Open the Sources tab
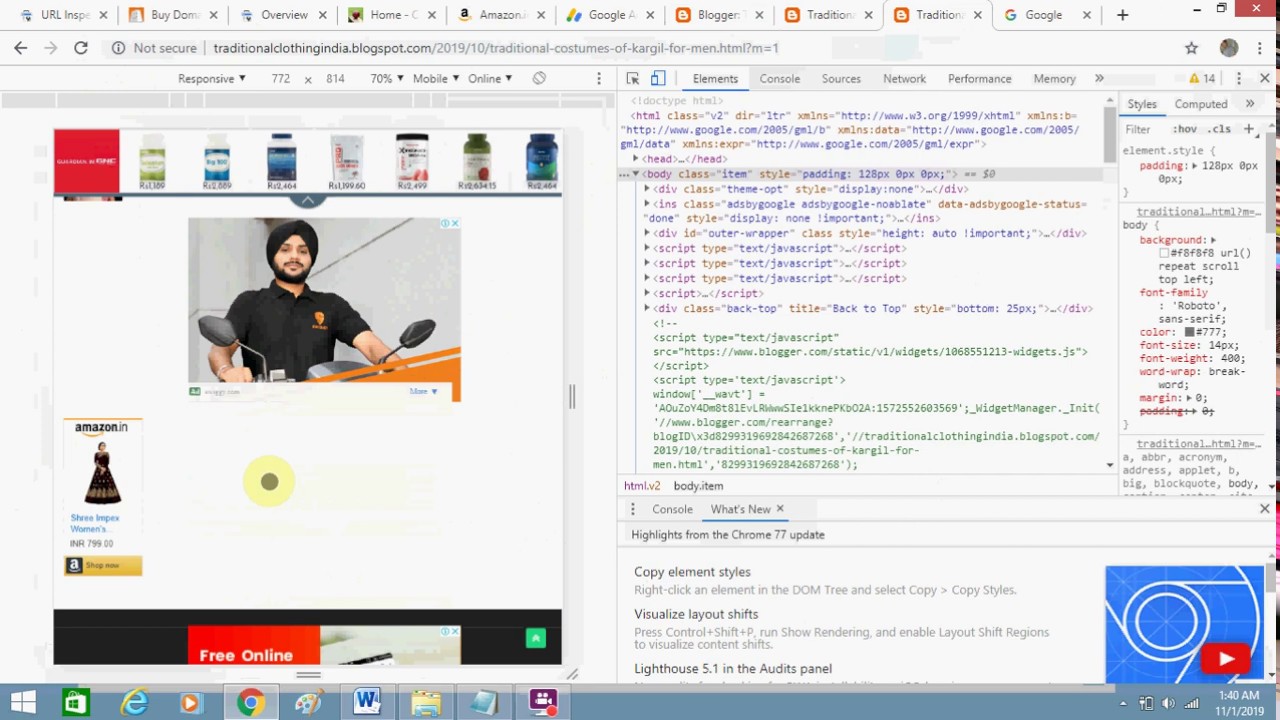The width and height of the screenshot is (1280, 720). (841, 78)
